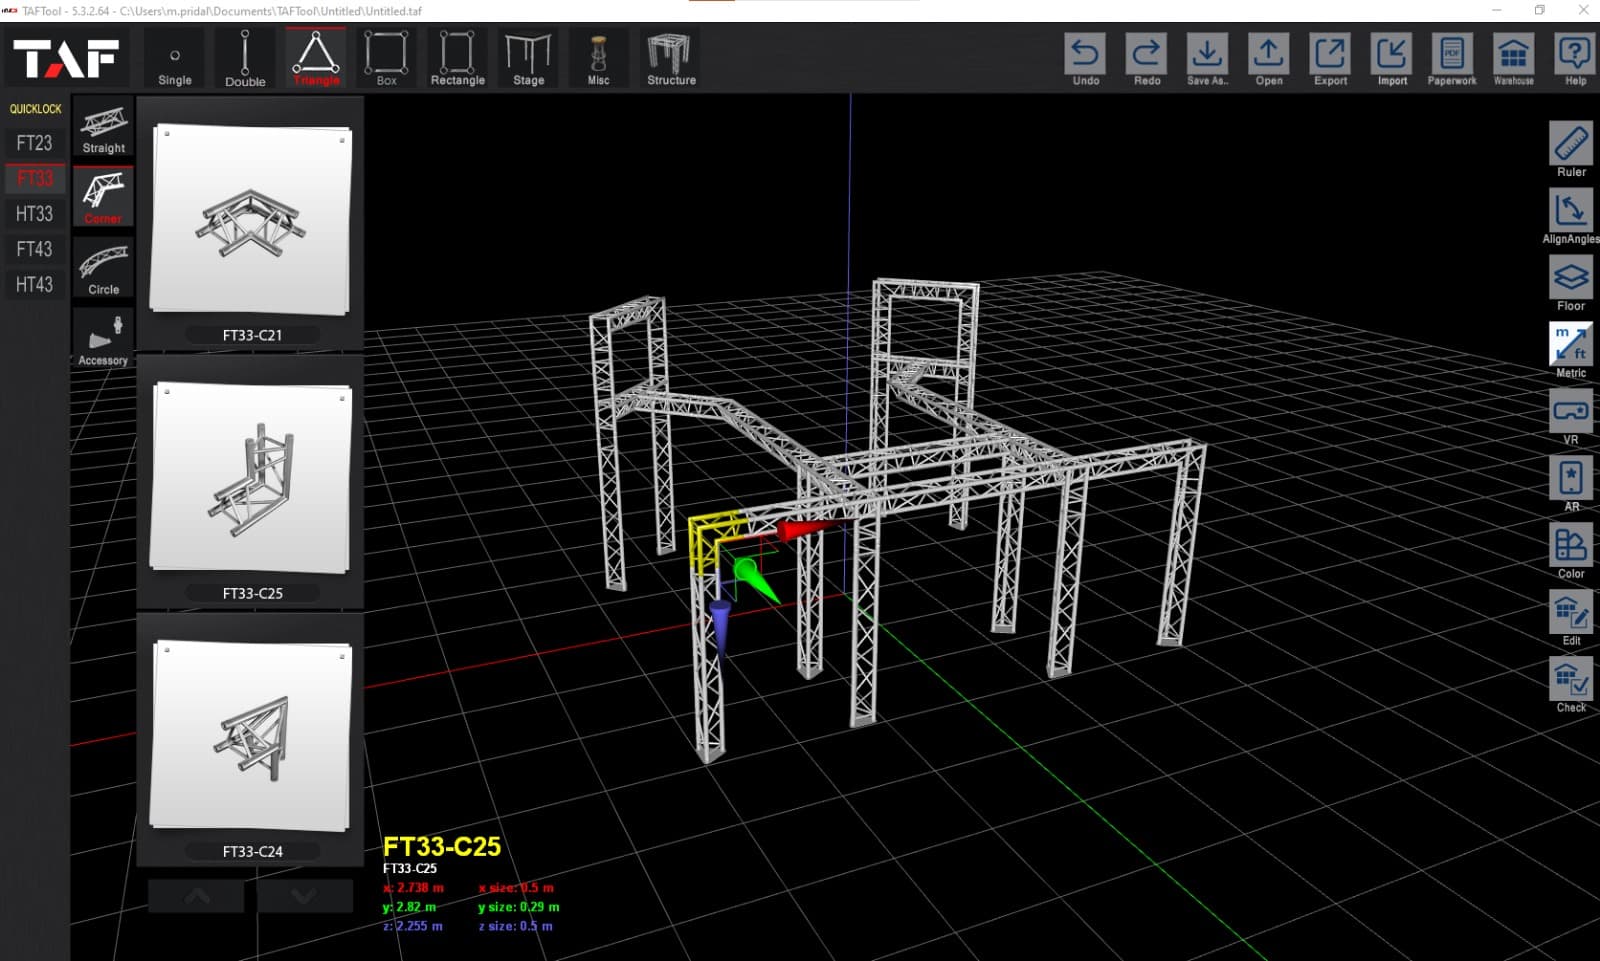Open the Stage category
The image size is (1600, 961).
point(528,58)
